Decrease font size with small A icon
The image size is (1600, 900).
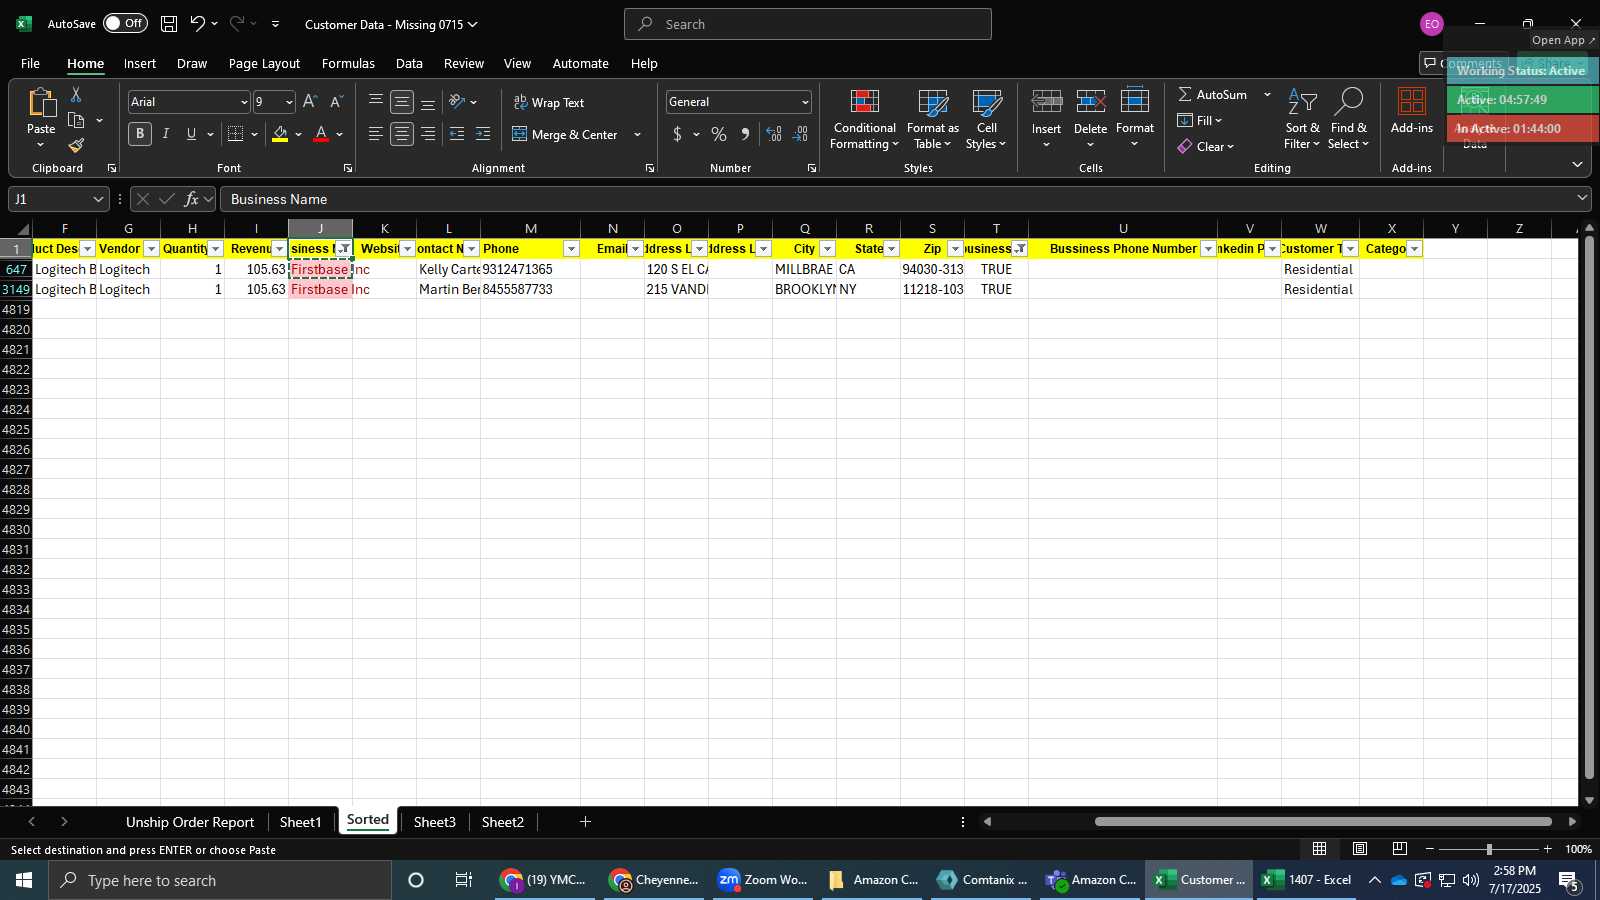click(336, 102)
